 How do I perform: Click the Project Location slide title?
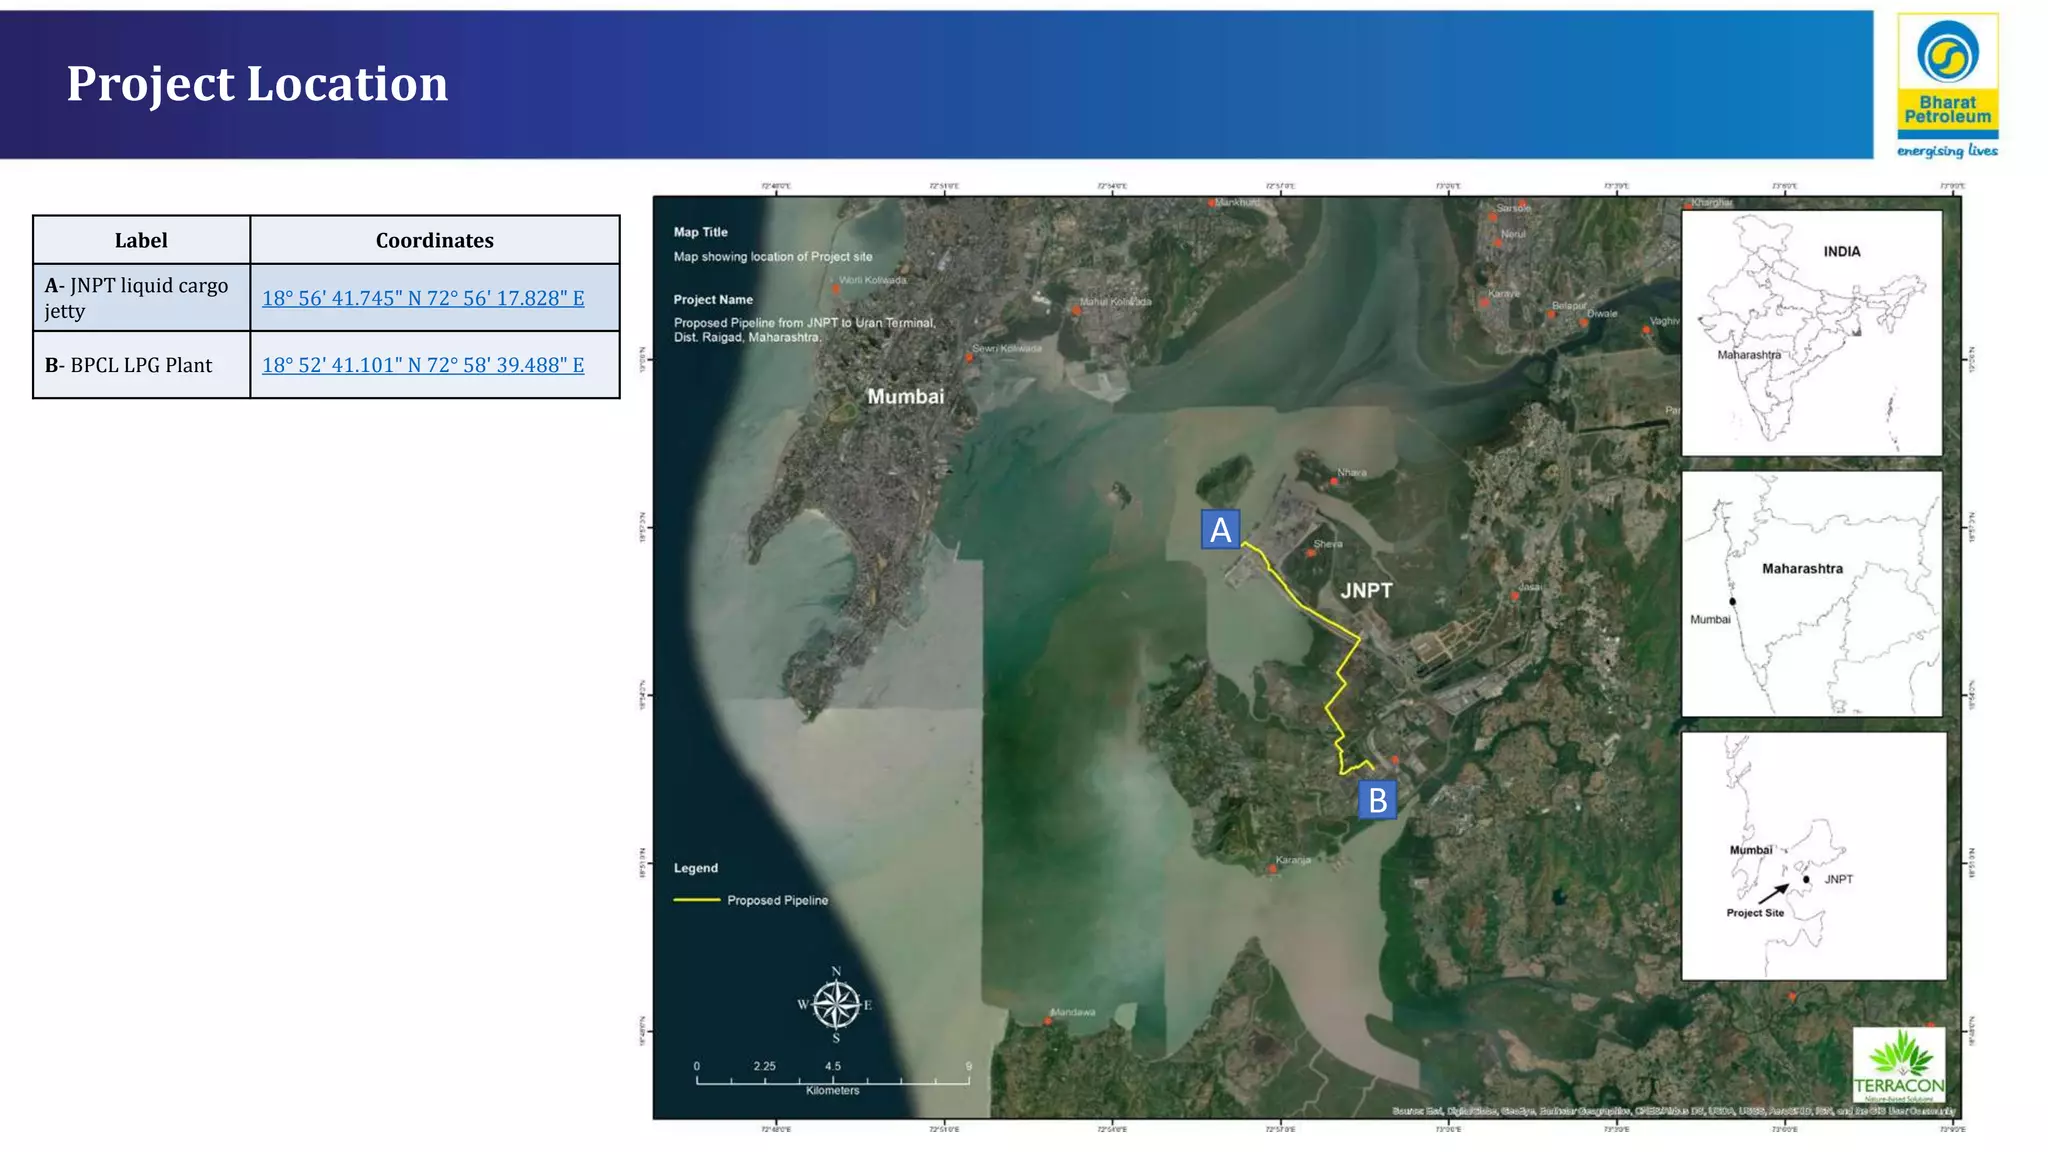pyautogui.click(x=257, y=84)
